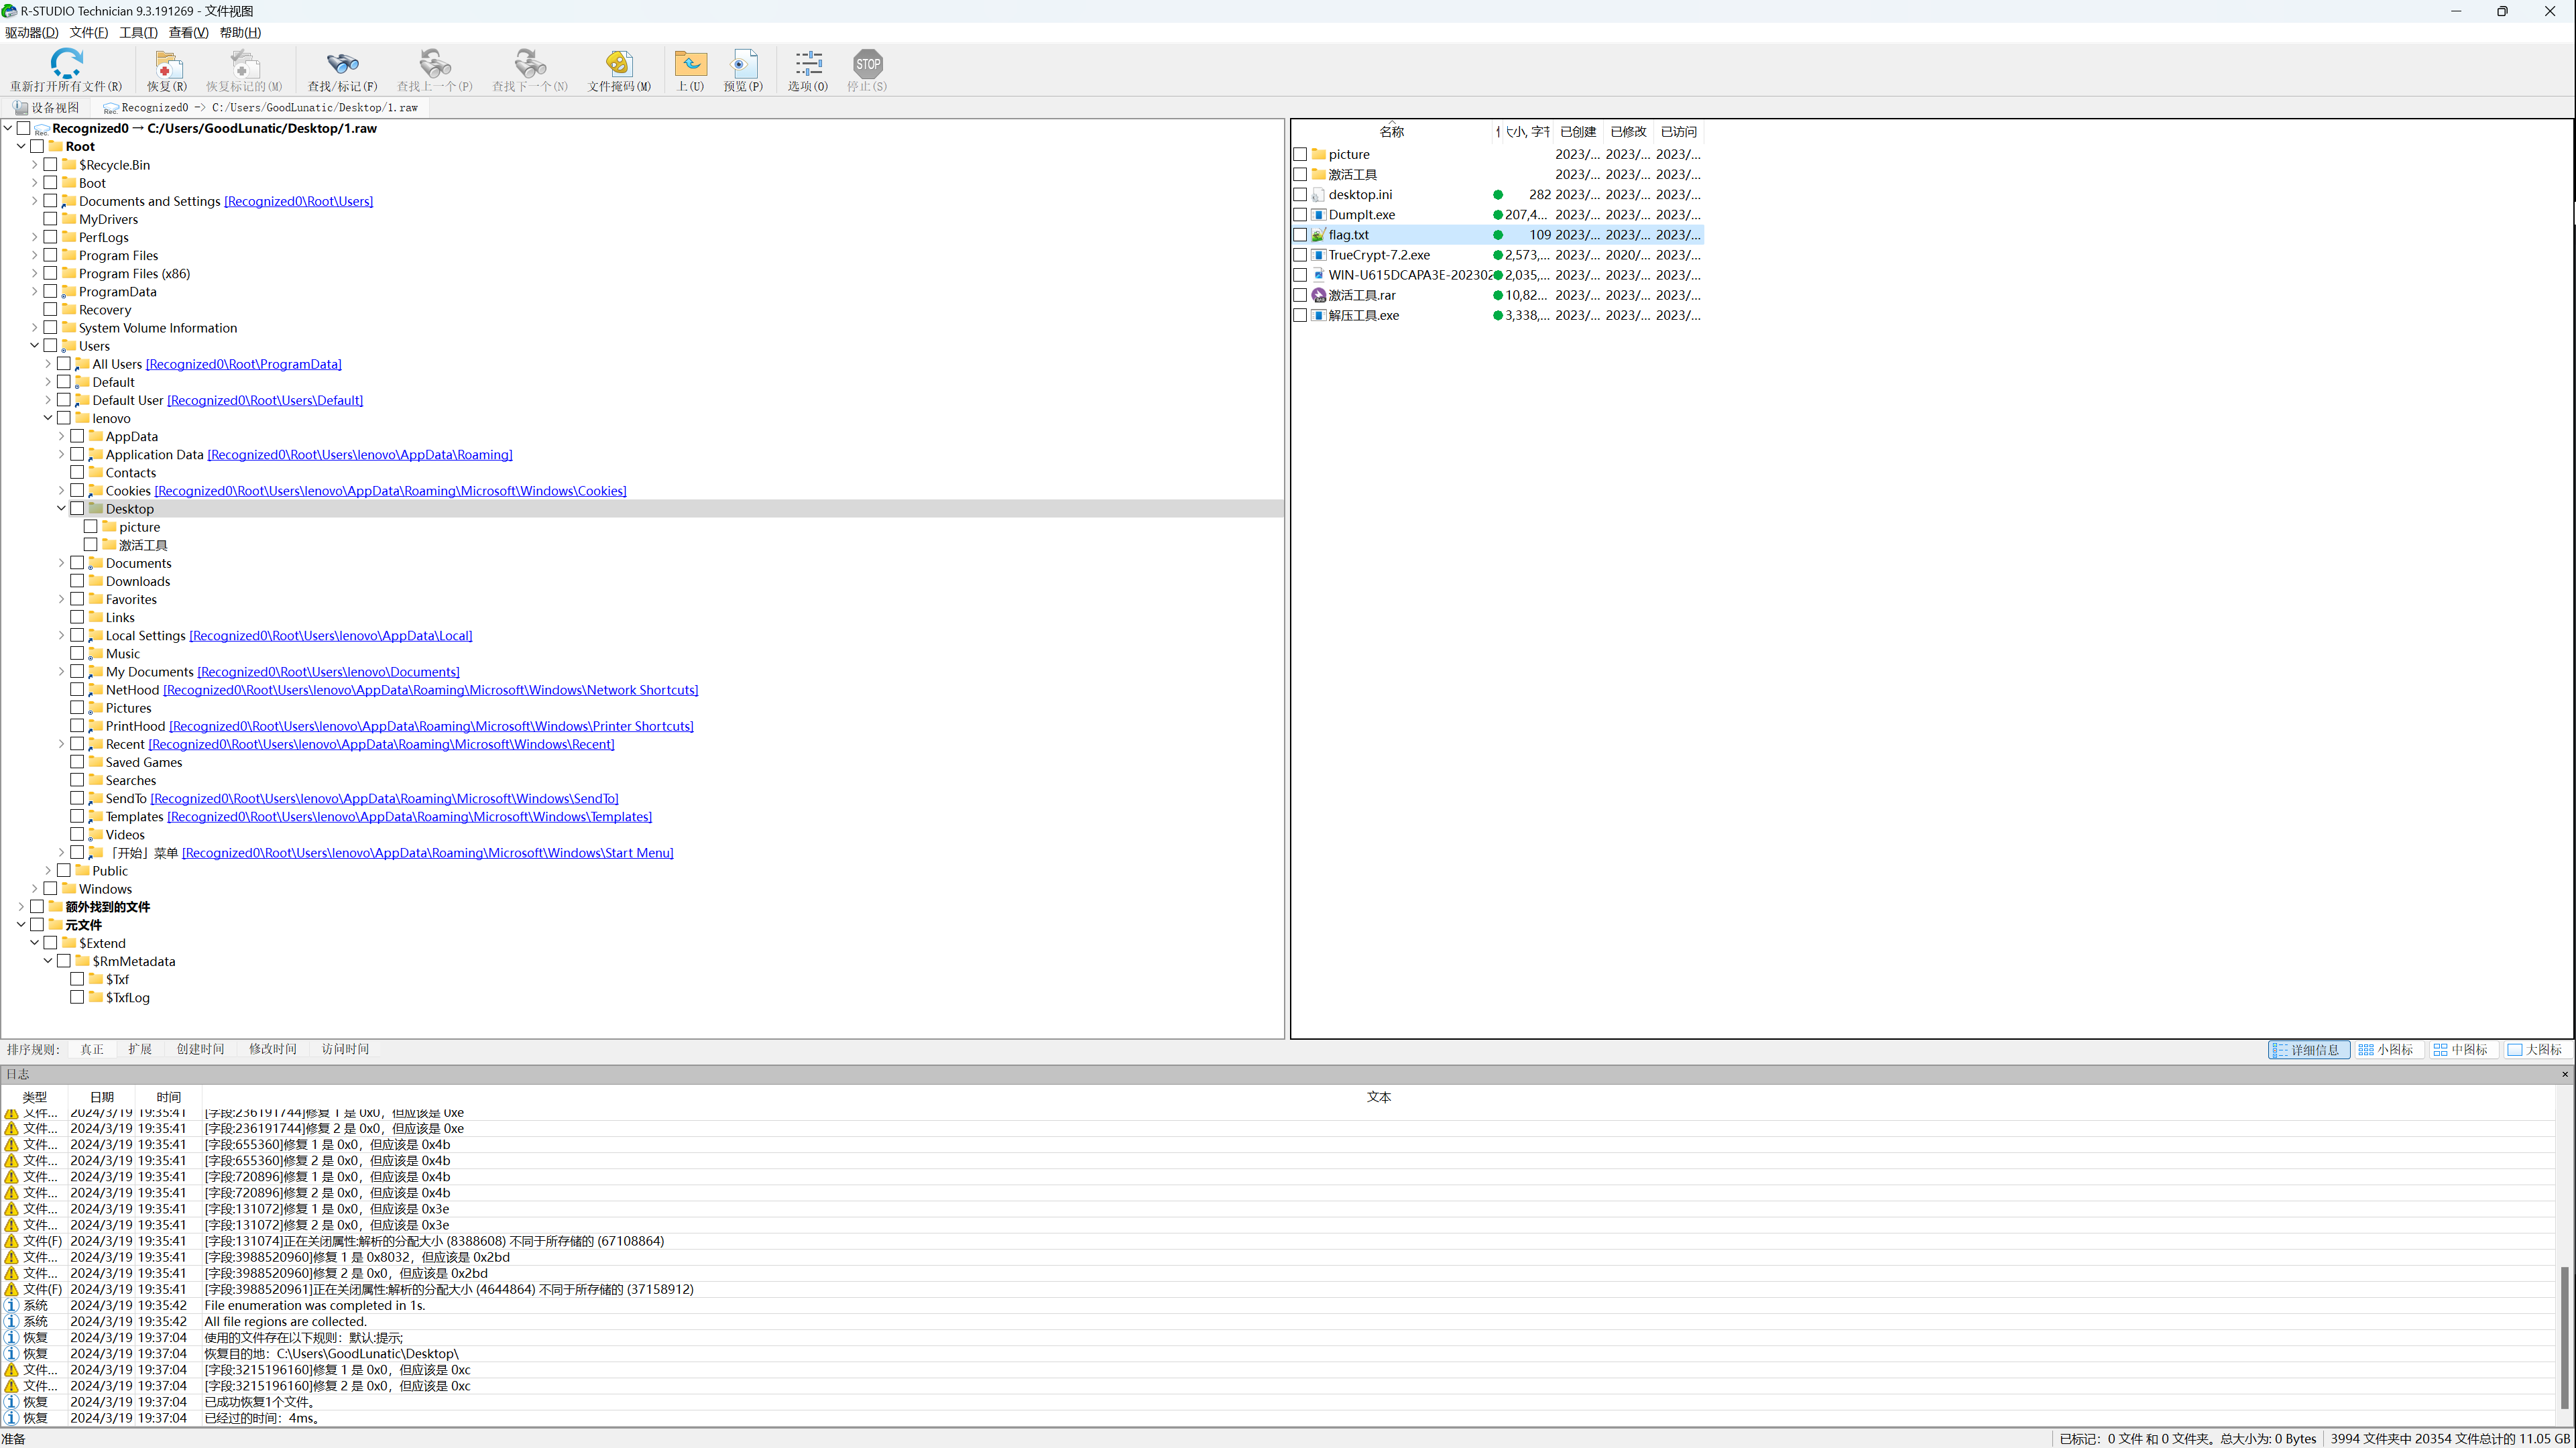Open the 工具(T) menu
This screenshot has width=2576, height=1448.
138,32
